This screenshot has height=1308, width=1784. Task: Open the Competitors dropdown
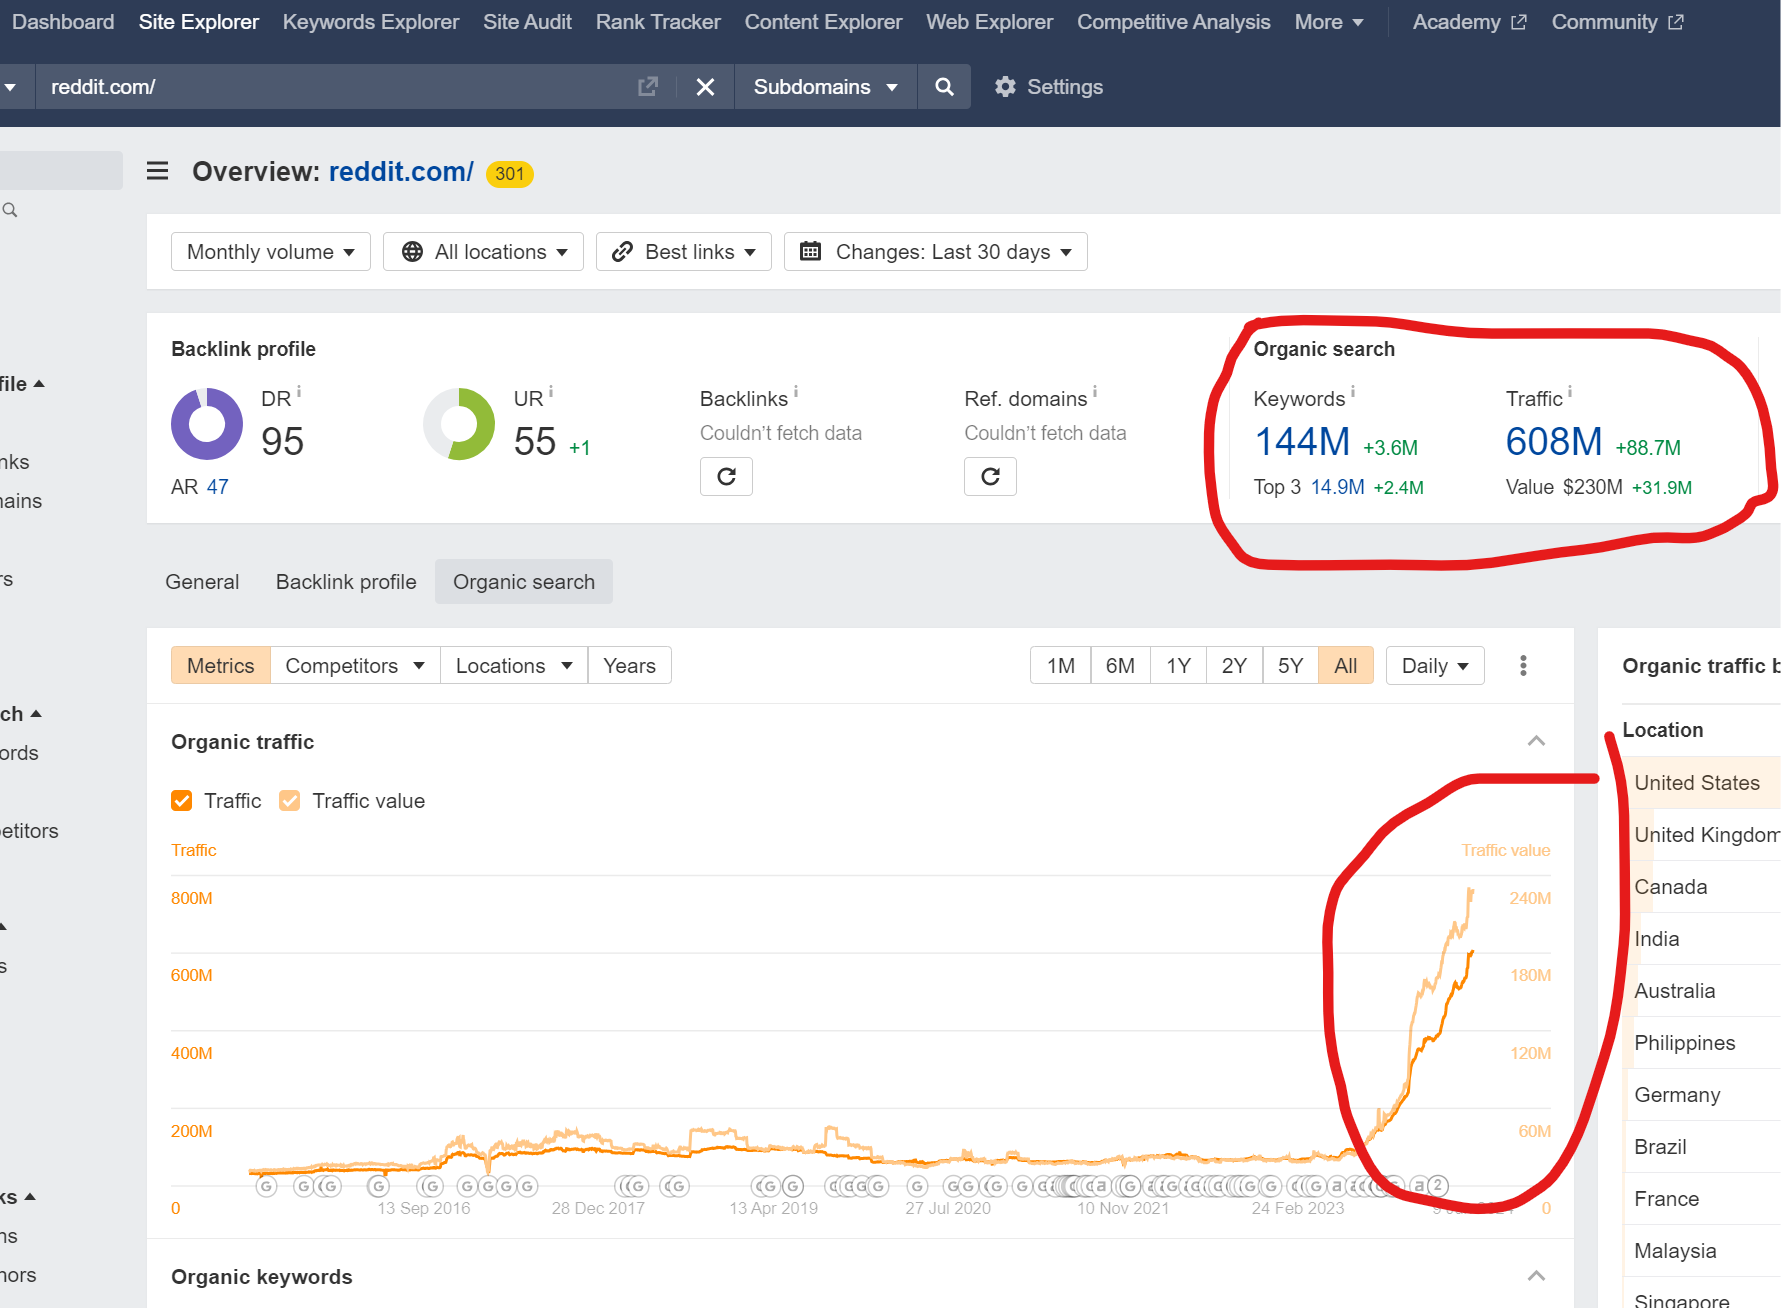(355, 666)
